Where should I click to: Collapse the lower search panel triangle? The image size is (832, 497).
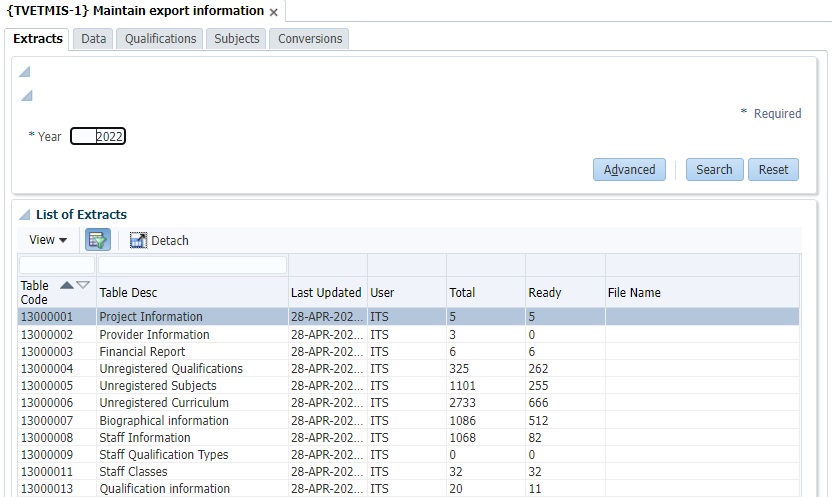pyautogui.click(x=27, y=96)
